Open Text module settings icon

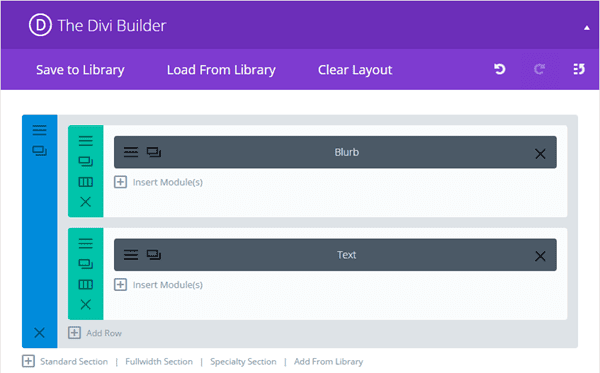coord(131,255)
